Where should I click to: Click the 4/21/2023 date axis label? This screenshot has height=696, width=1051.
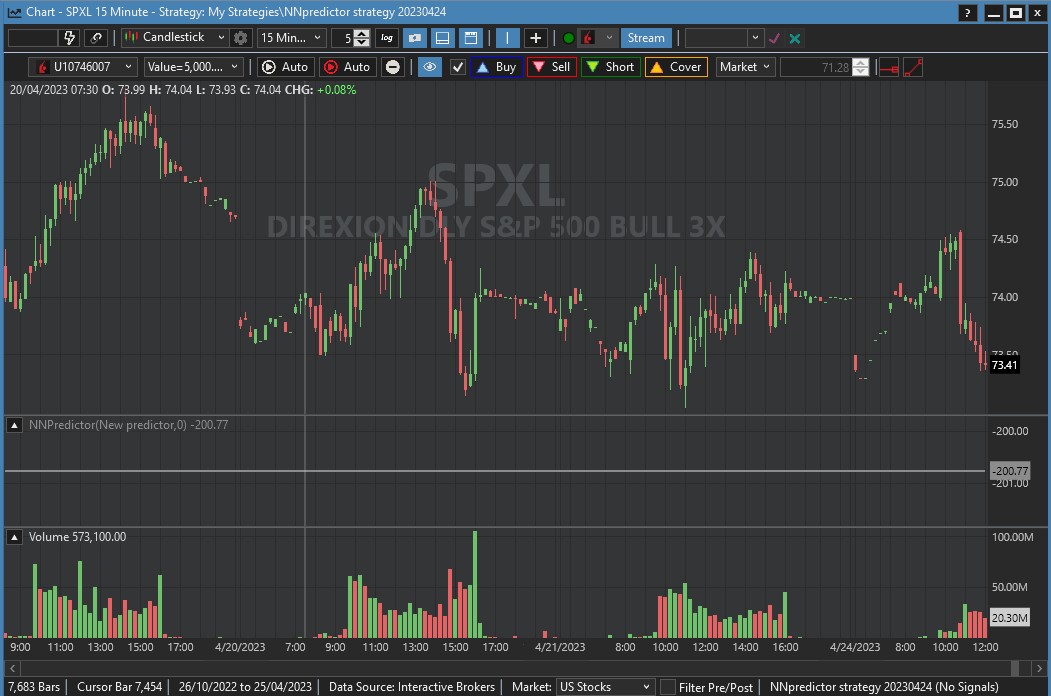[x=560, y=647]
